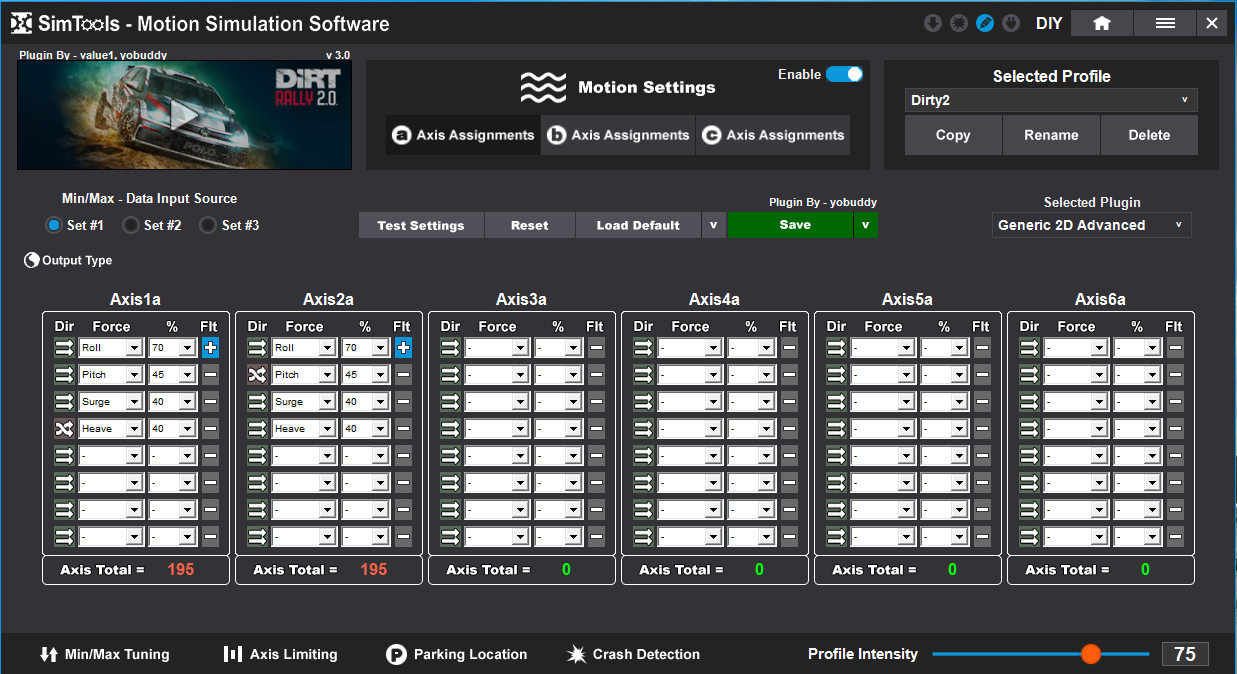This screenshot has height=674, width=1237.
Task: Click the home icon in title bar
Action: 1101,23
